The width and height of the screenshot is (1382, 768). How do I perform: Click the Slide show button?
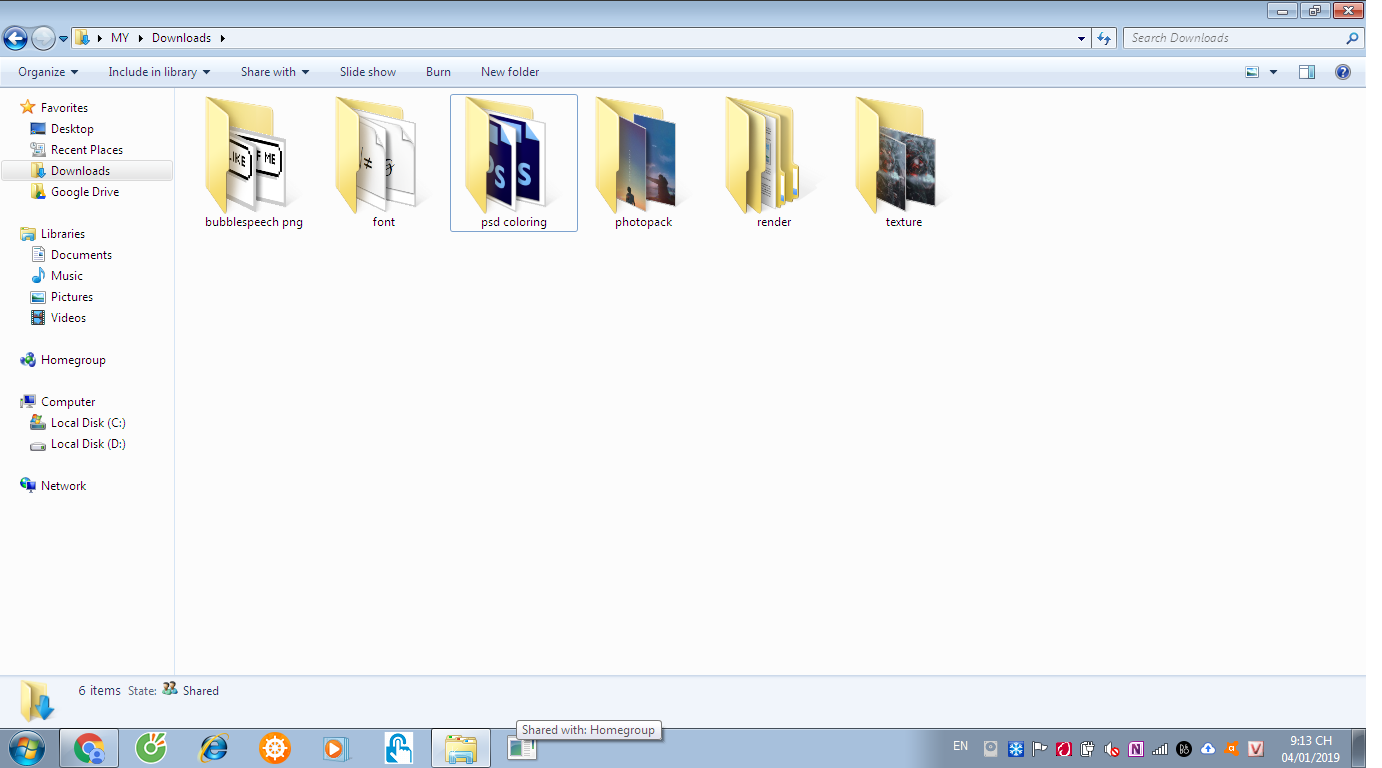click(368, 72)
